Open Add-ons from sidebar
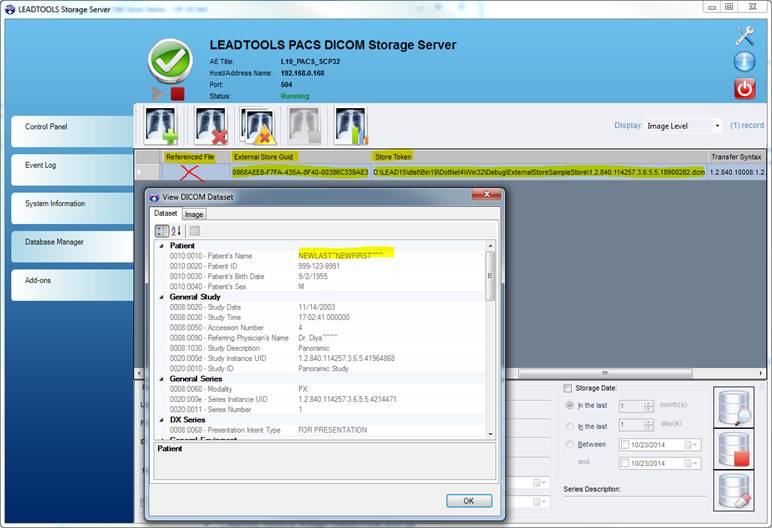Image resolution: width=772 pixels, height=528 pixels. pos(72,285)
